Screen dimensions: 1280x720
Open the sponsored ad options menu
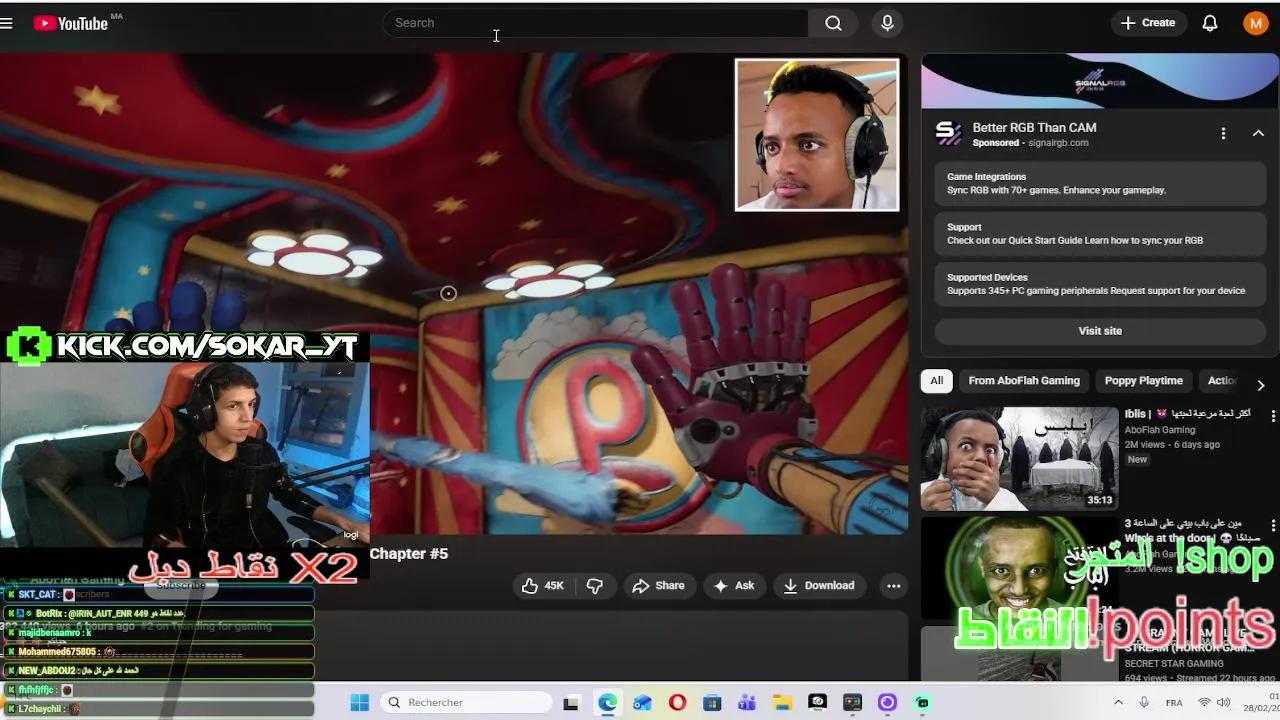(1223, 134)
